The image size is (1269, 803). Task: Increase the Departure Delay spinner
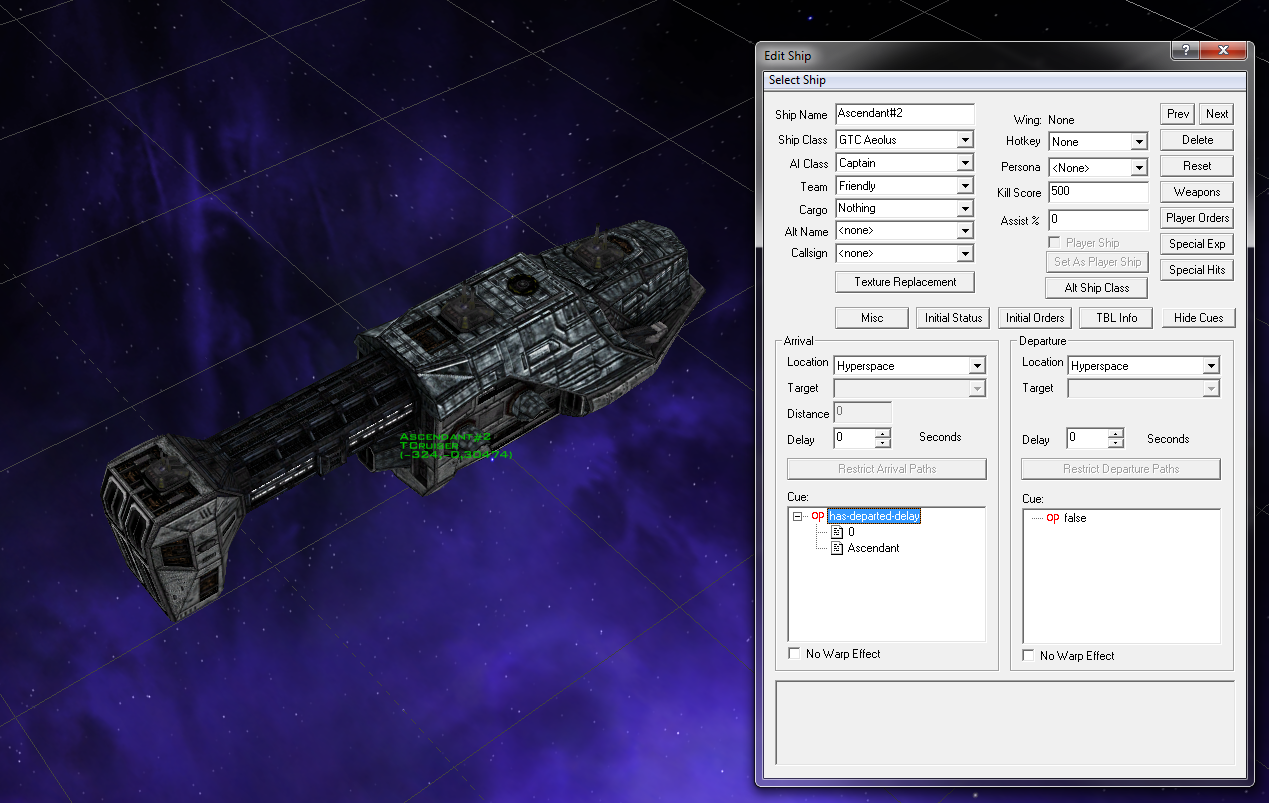pos(1116,433)
